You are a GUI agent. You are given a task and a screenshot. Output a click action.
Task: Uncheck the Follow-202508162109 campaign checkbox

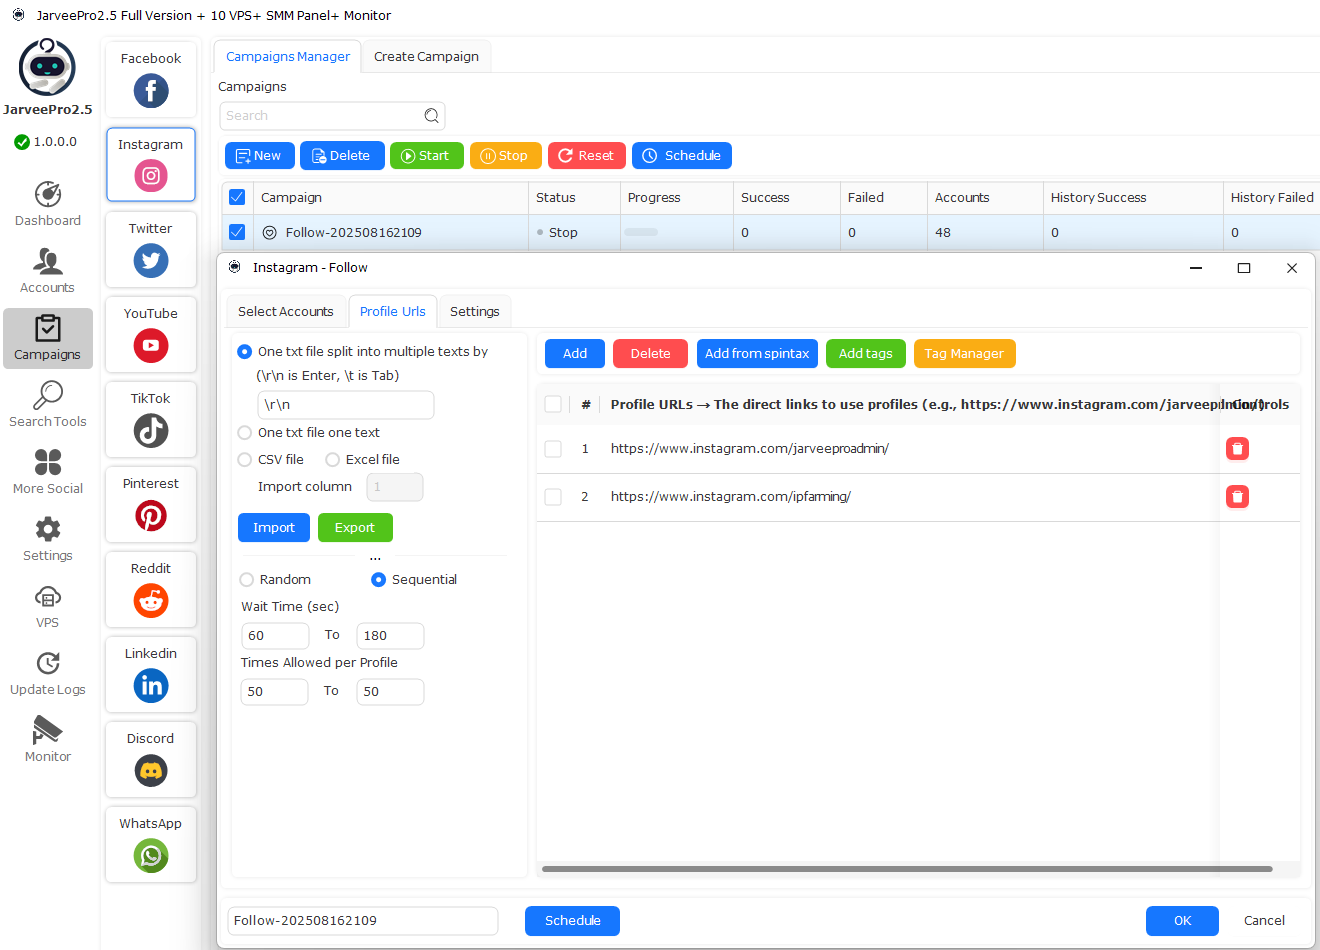coord(237,232)
